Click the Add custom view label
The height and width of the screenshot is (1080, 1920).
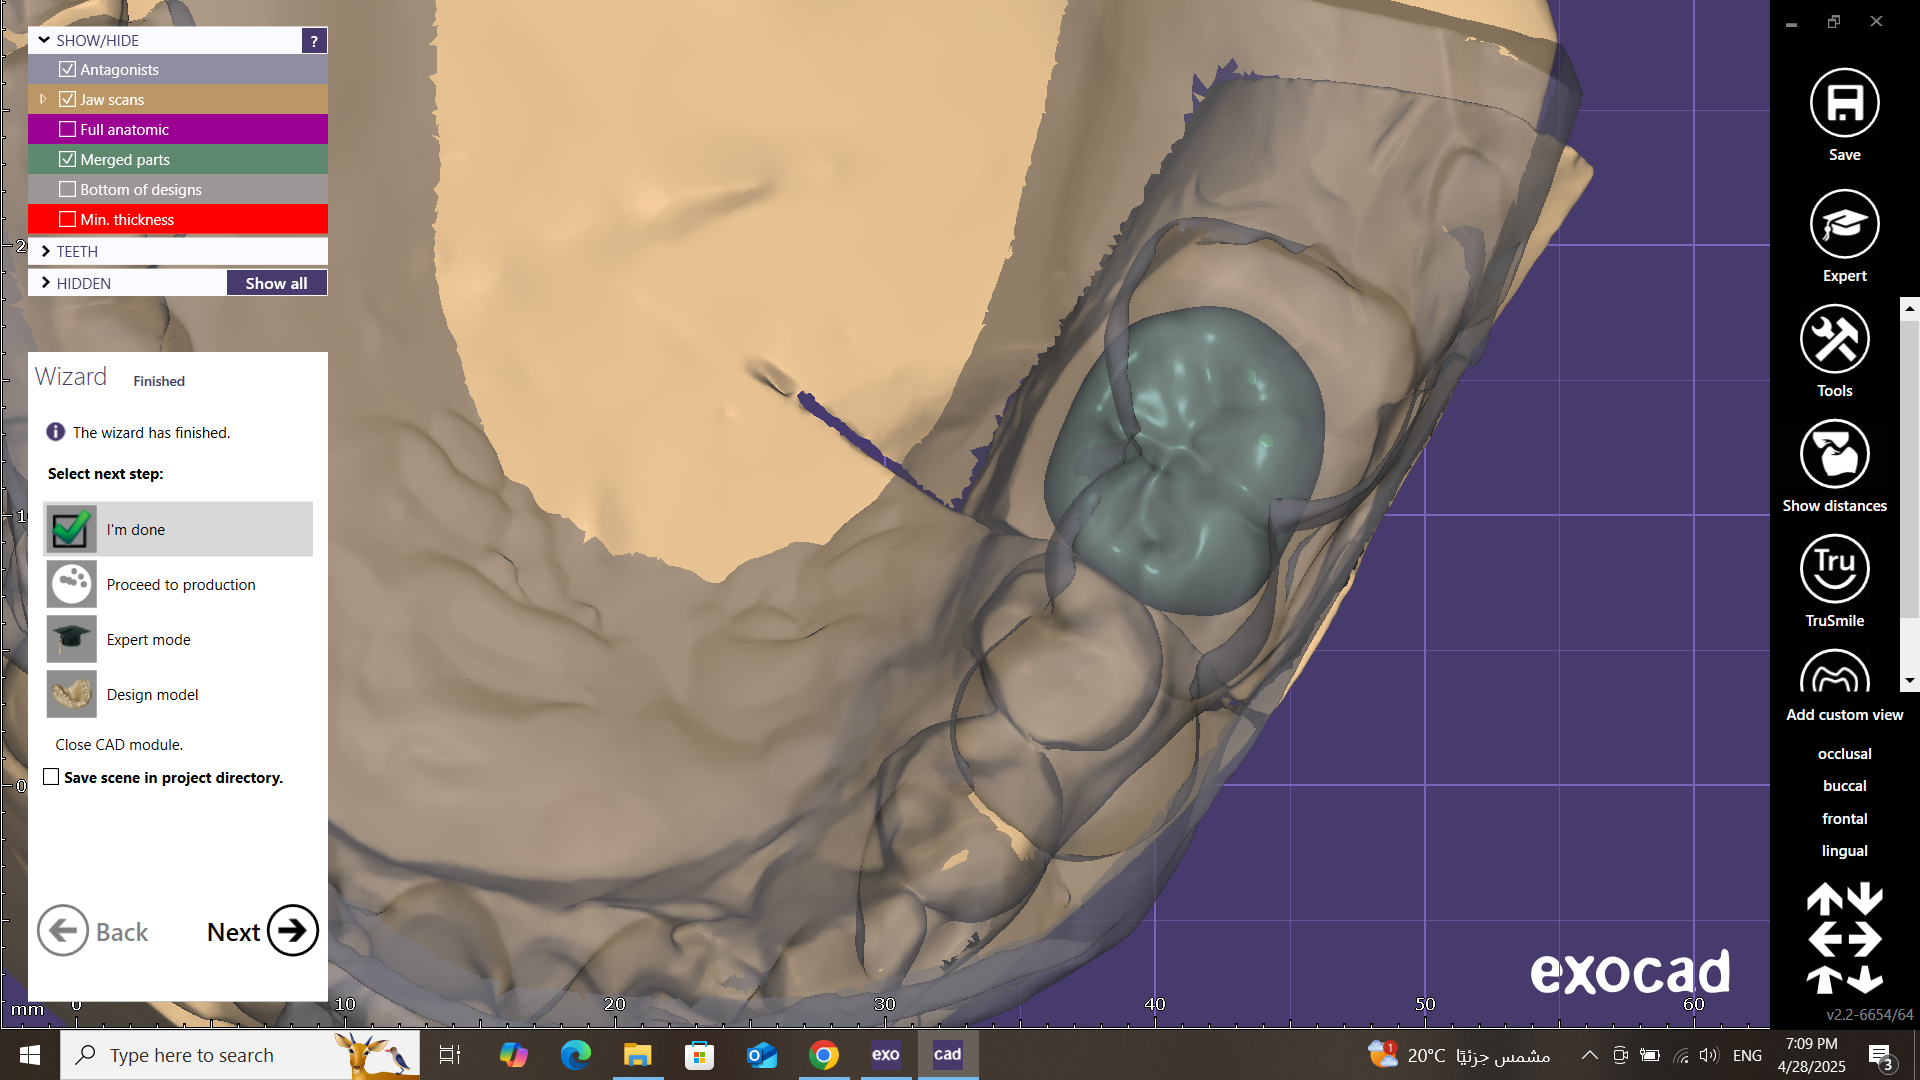click(1844, 715)
